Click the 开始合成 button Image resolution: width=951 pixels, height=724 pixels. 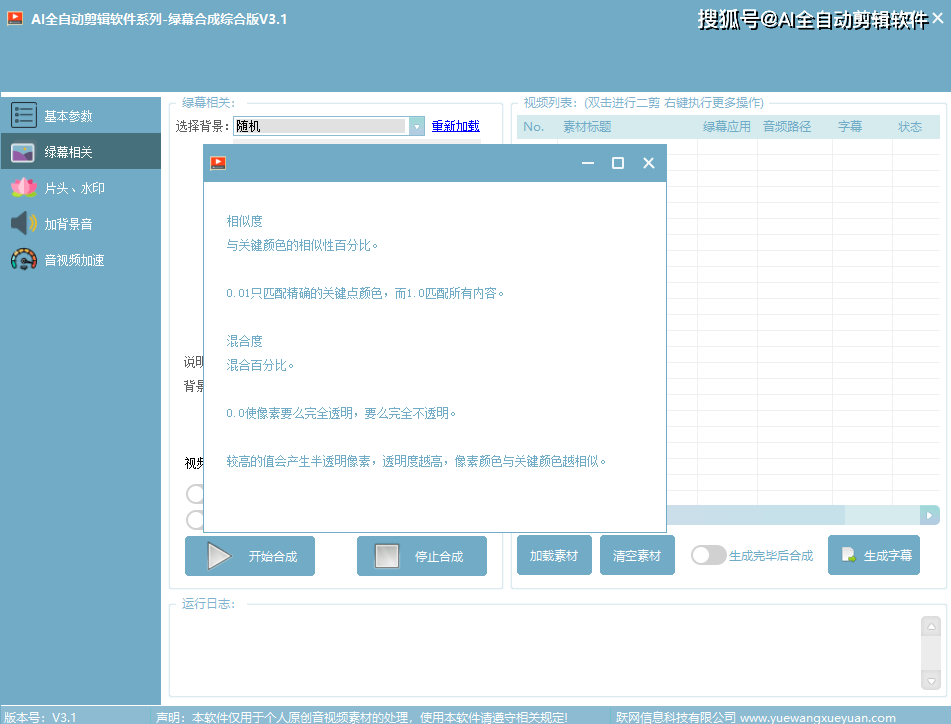tap(250, 556)
